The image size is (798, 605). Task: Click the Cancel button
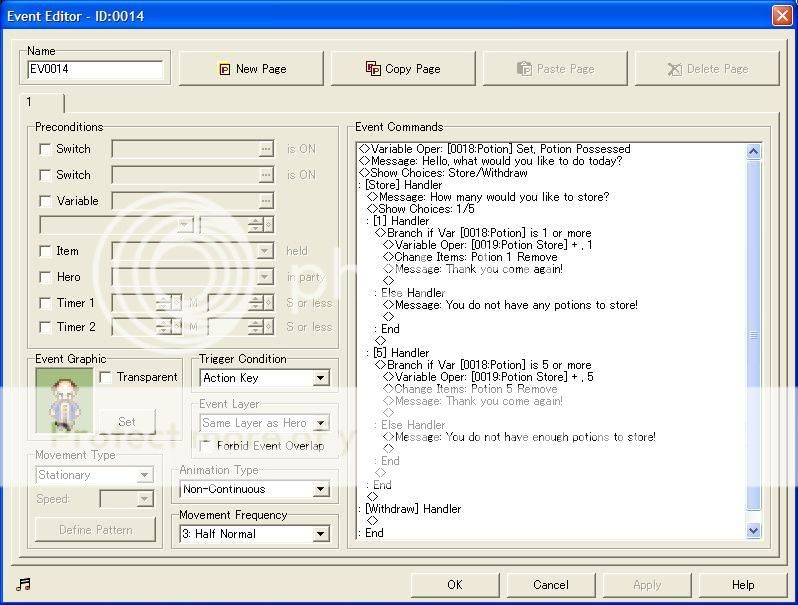click(x=550, y=585)
